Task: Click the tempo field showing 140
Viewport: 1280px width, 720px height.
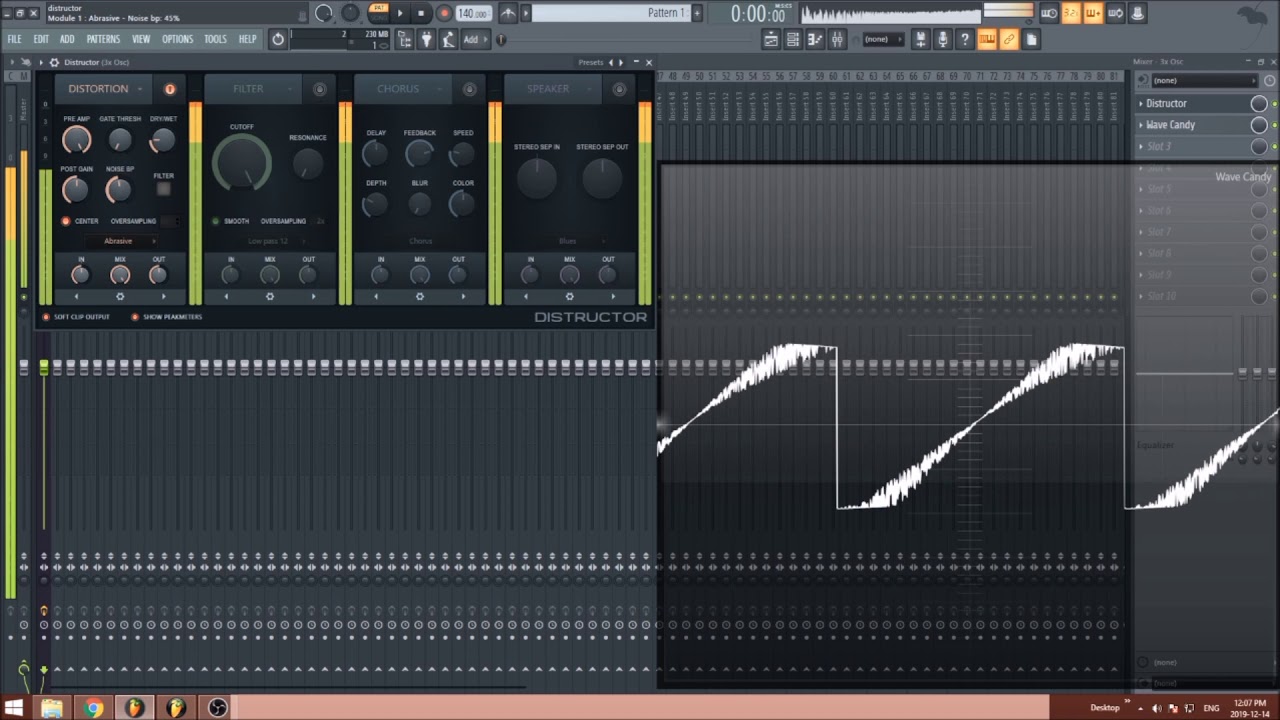Action: [x=472, y=13]
